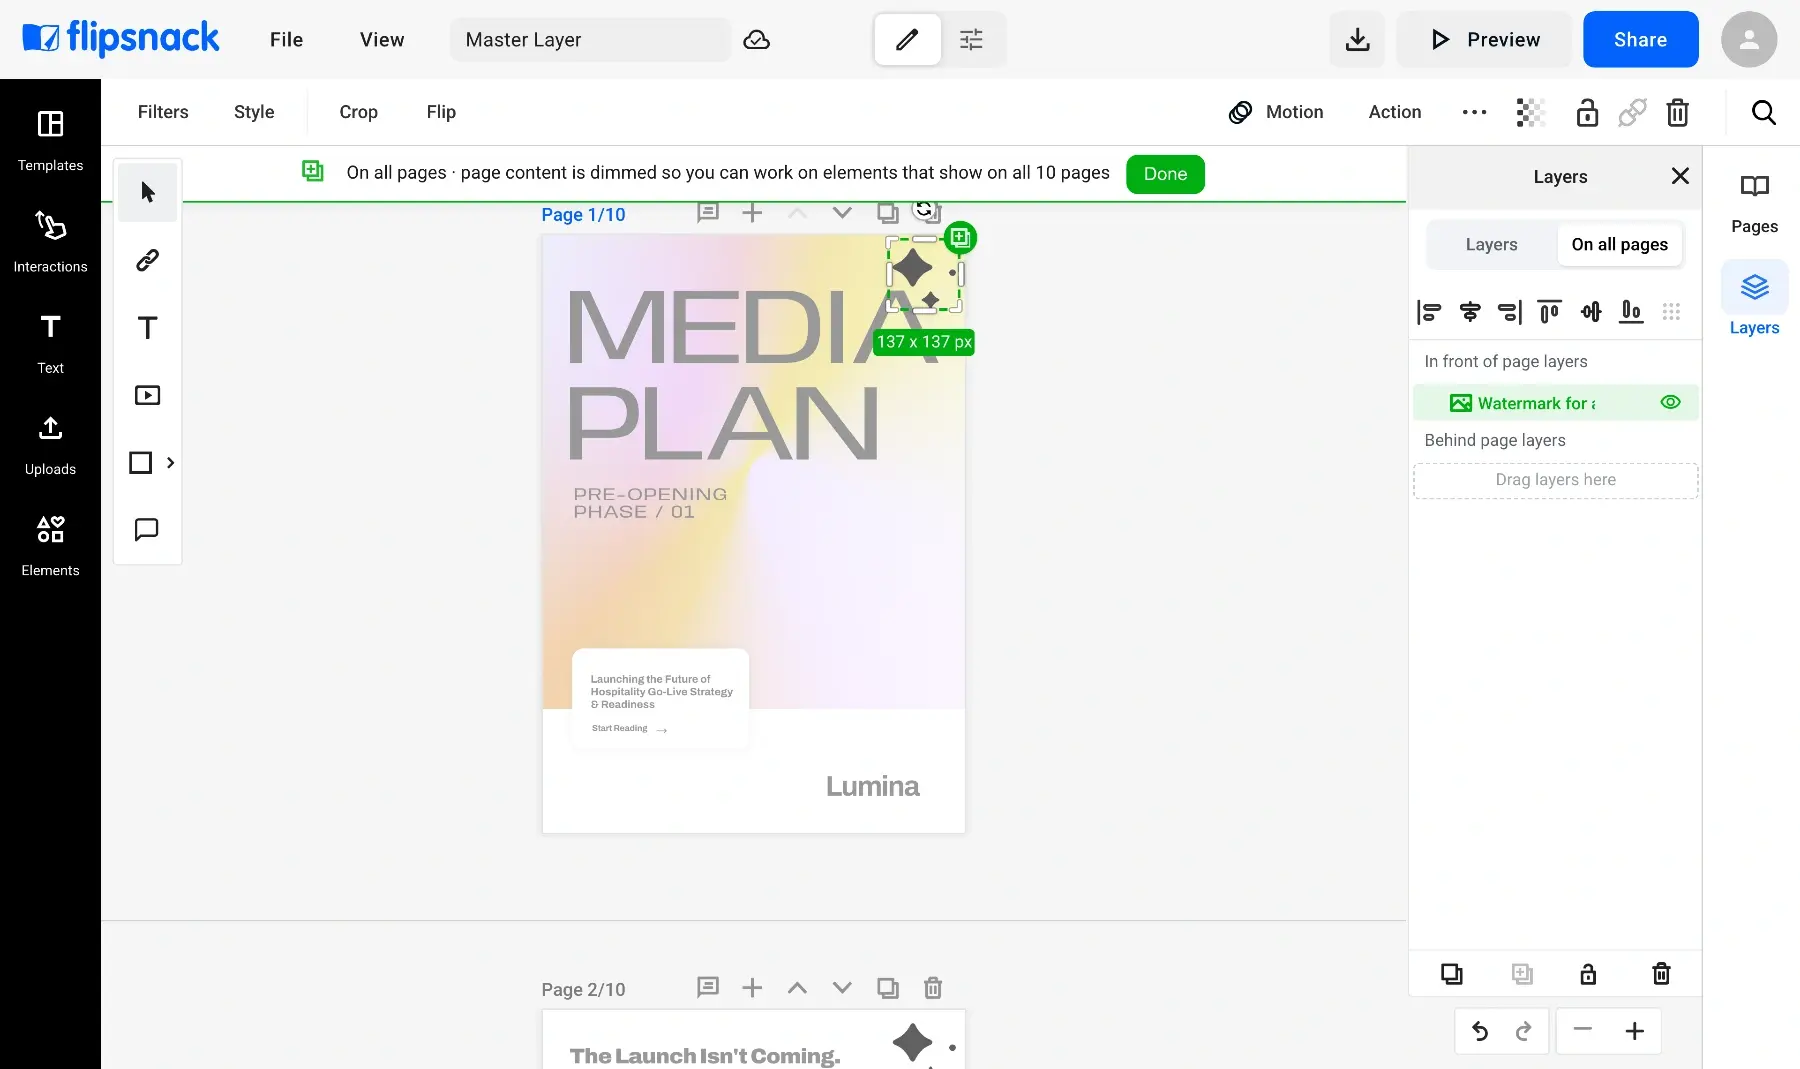Select the video embed tool

(148, 395)
